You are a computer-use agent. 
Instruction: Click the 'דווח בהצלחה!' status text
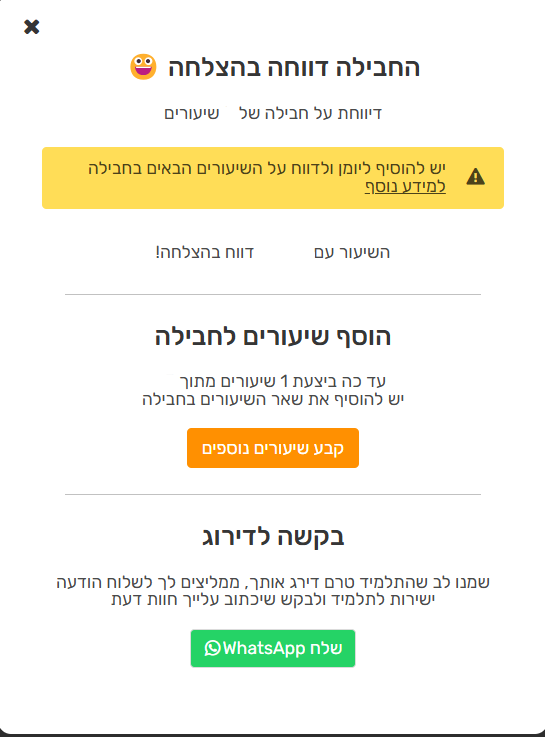pyautogui.click(x=205, y=252)
